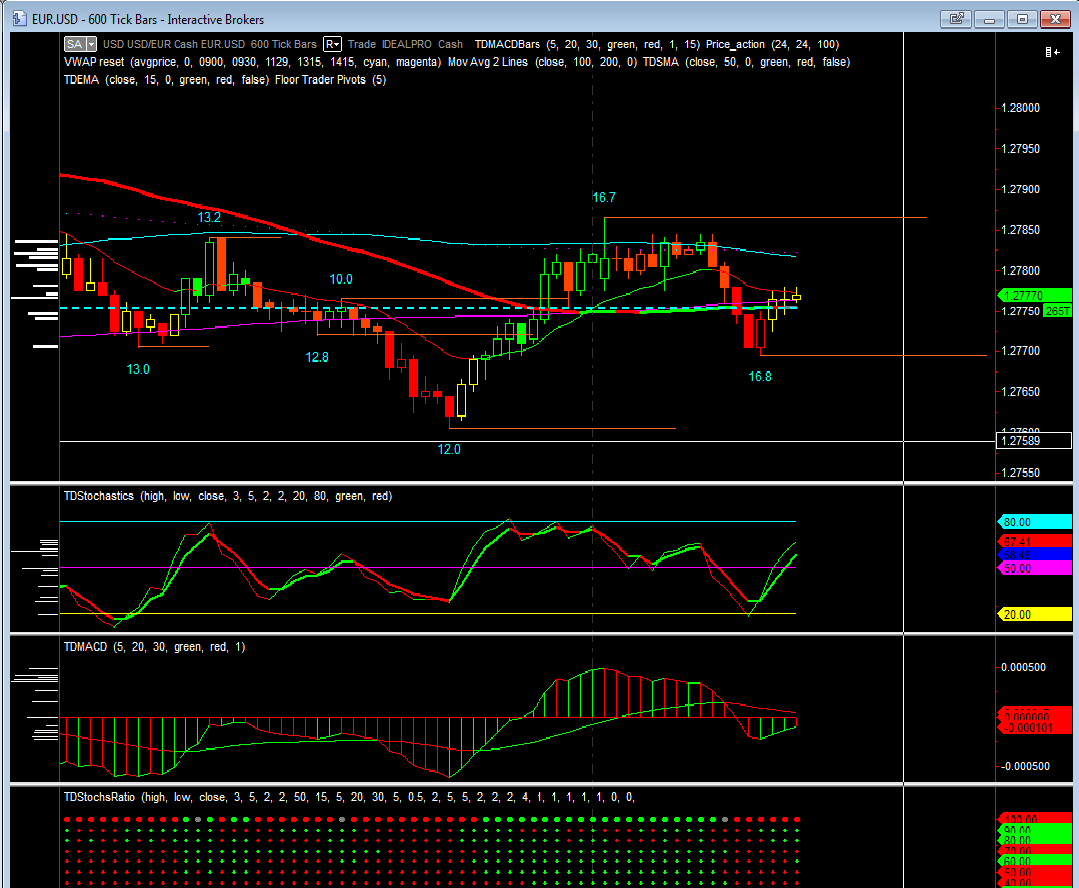
Task: Click the -0.000500 MACD axis label
Action: coord(1023,766)
